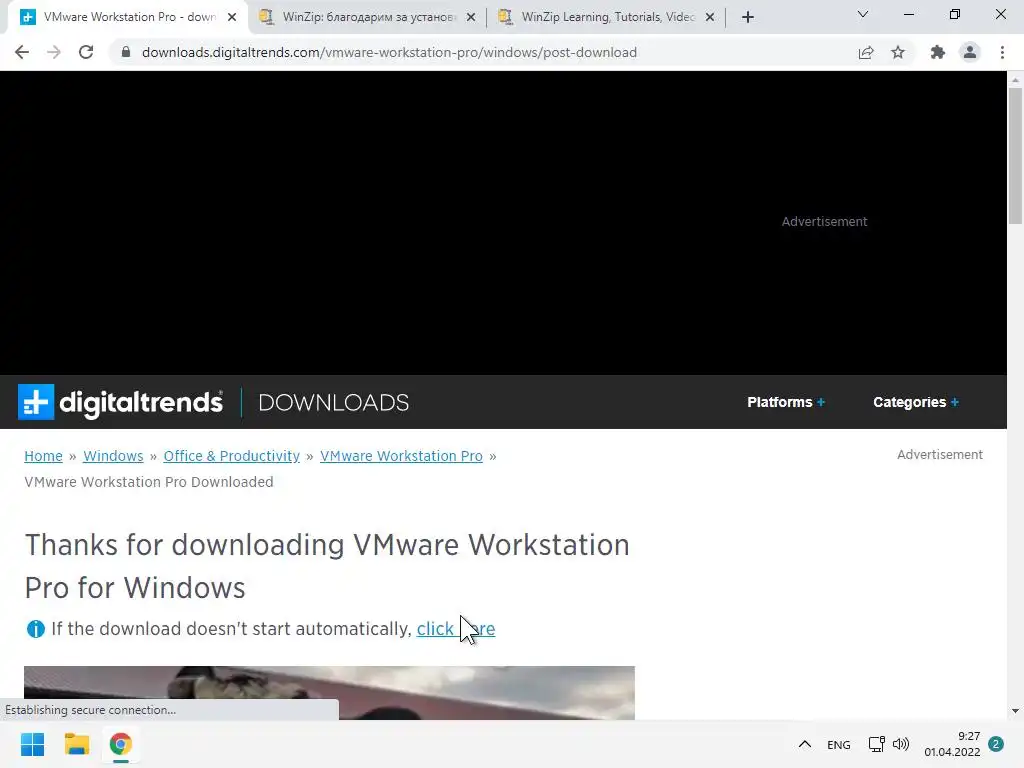The width and height of the screenshot is (1024, 768).
Task: Click 'VMware Workstation Pro Downloaded' text
Action: pyautogui.click(x=149, y=482)
